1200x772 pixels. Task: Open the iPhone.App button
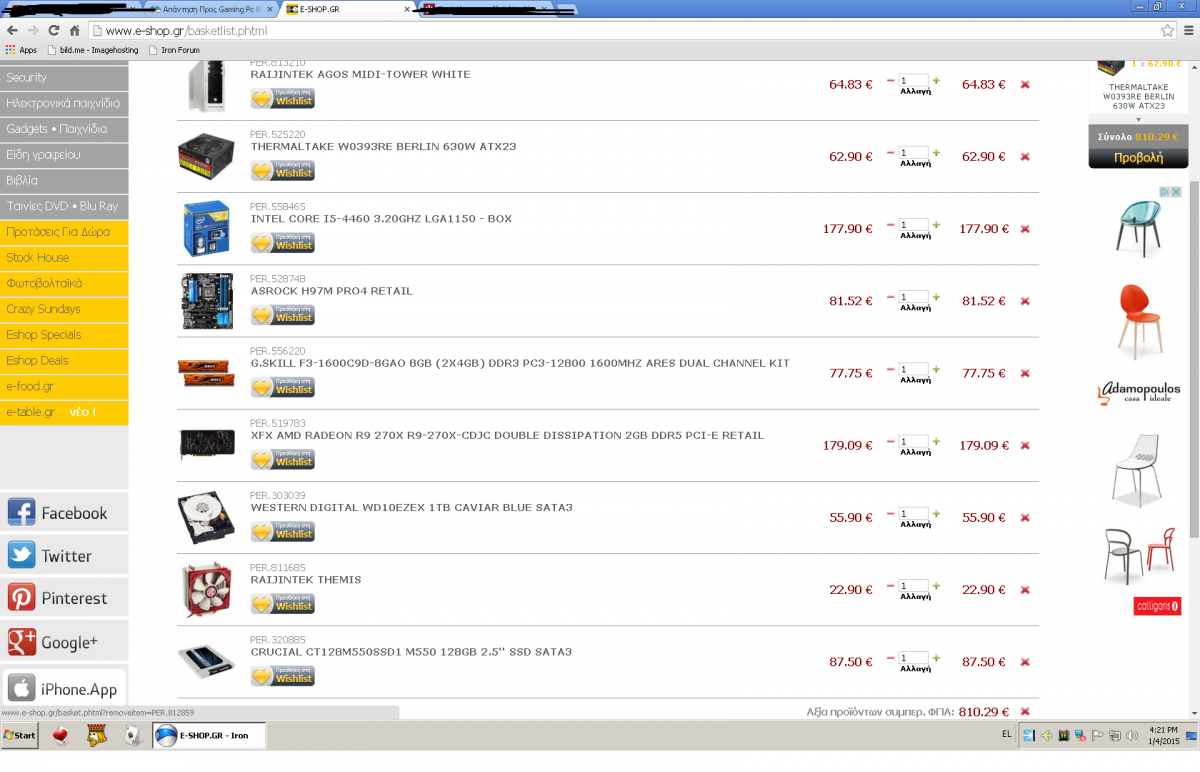click(x=64, y=688)
